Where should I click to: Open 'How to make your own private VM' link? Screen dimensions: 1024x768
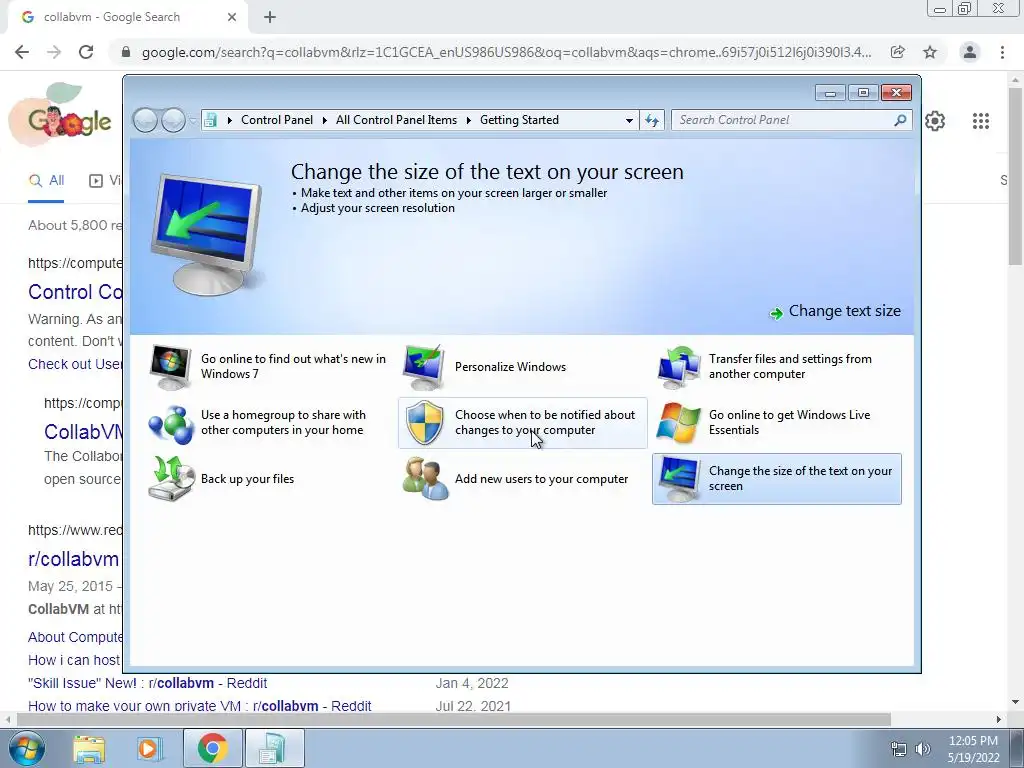(x=200, y=706)
